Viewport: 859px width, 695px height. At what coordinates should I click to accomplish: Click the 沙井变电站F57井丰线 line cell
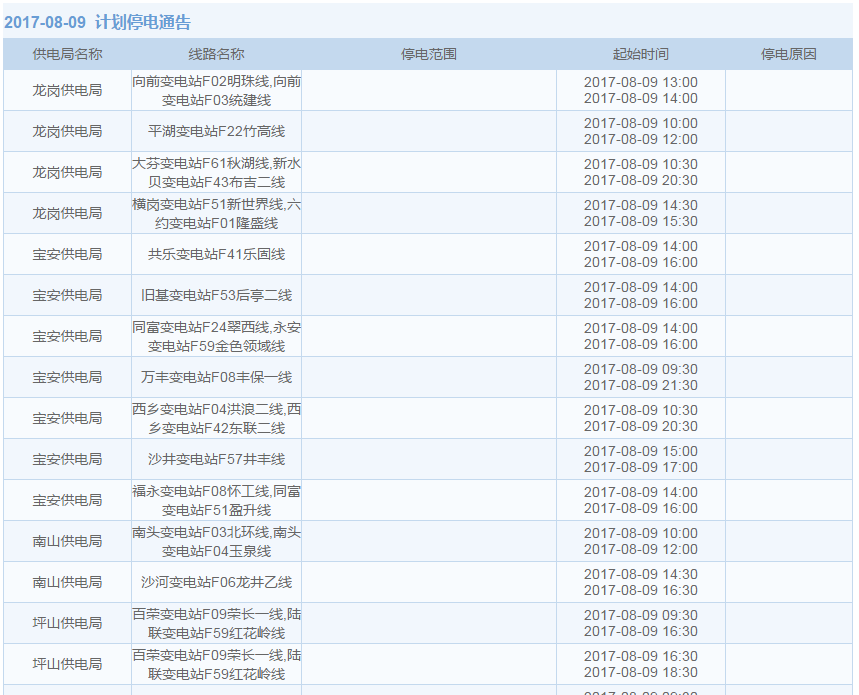click(x=216, y=459)
